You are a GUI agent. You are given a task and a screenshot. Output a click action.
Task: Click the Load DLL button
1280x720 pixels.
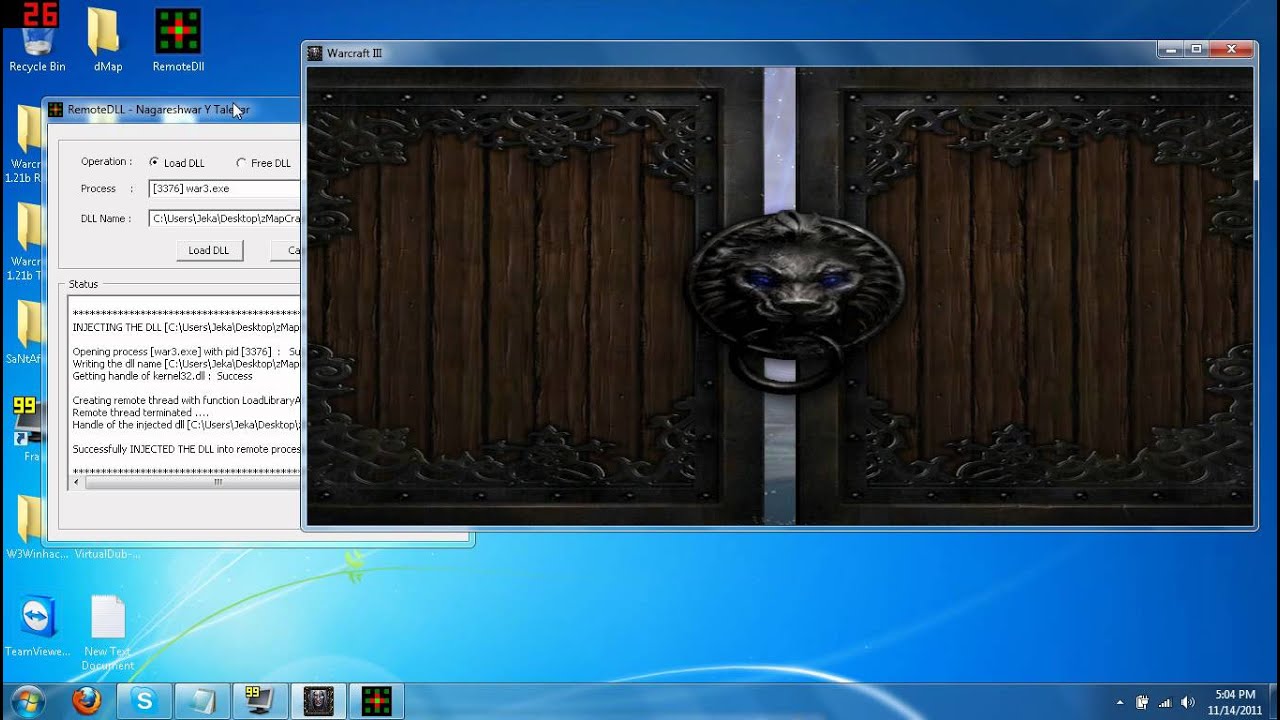[208, 250]
